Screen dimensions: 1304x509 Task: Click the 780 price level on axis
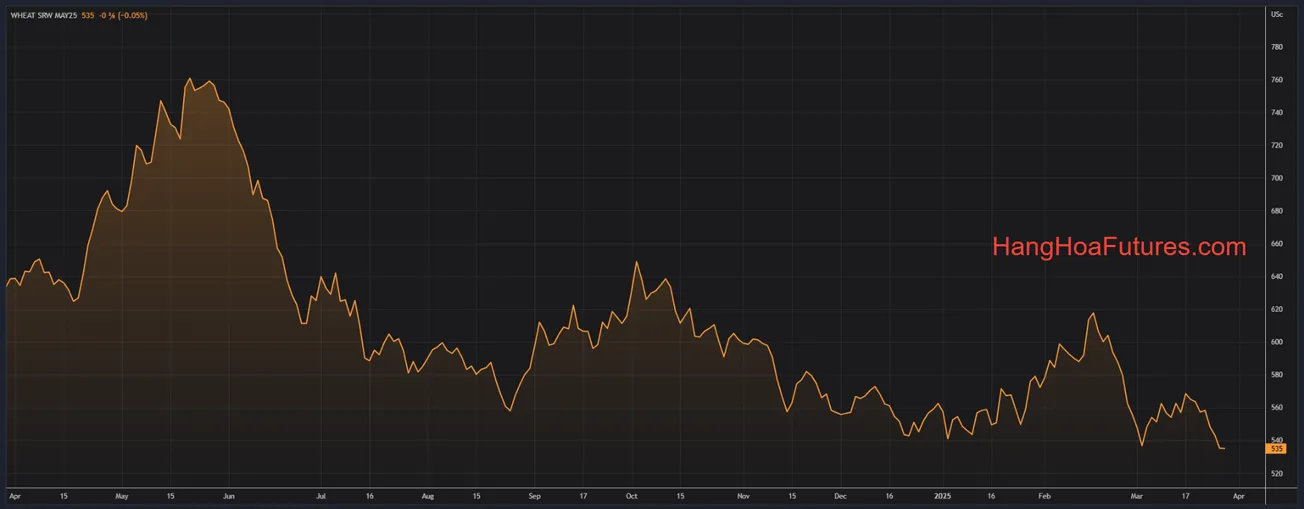click(x=1277, y=47)
